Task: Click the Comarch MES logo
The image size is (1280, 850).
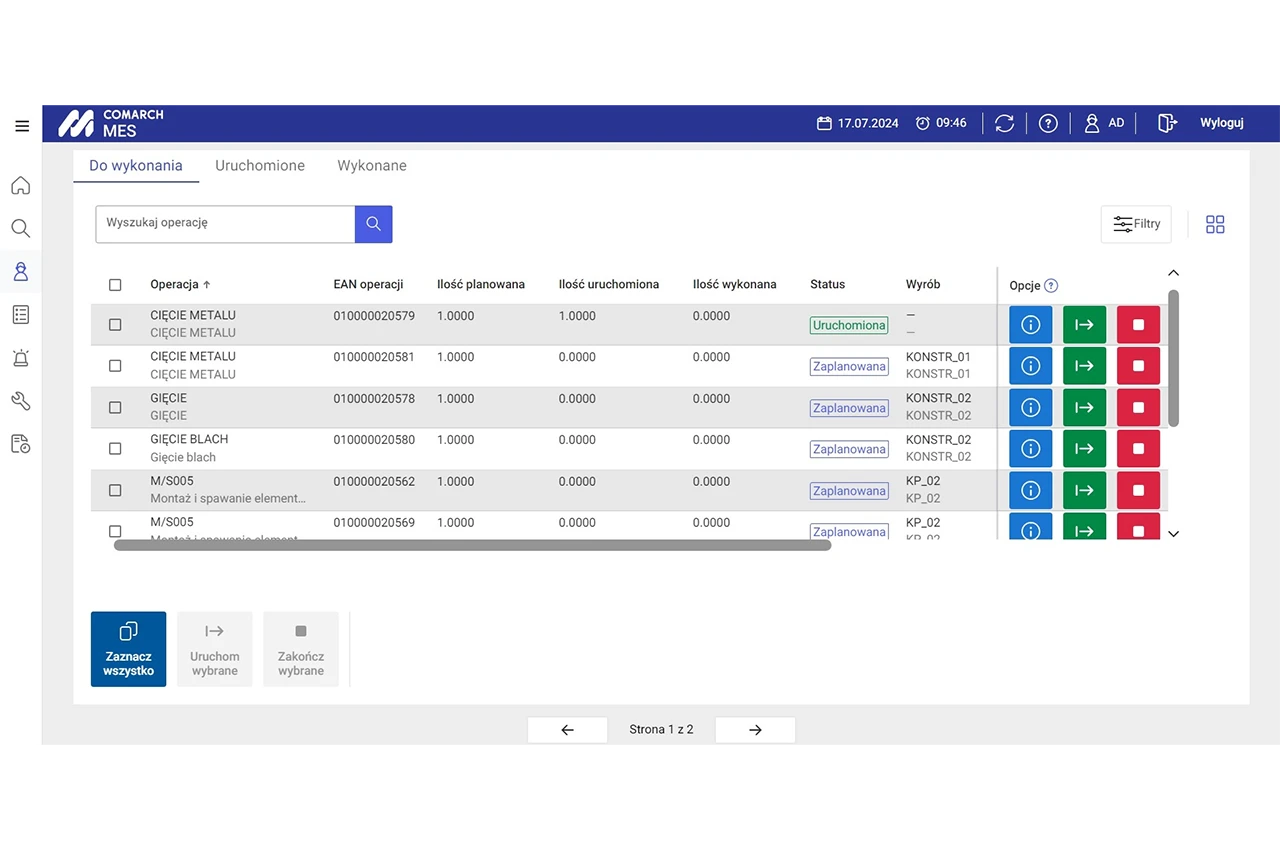Action: (x=110, y=123)
